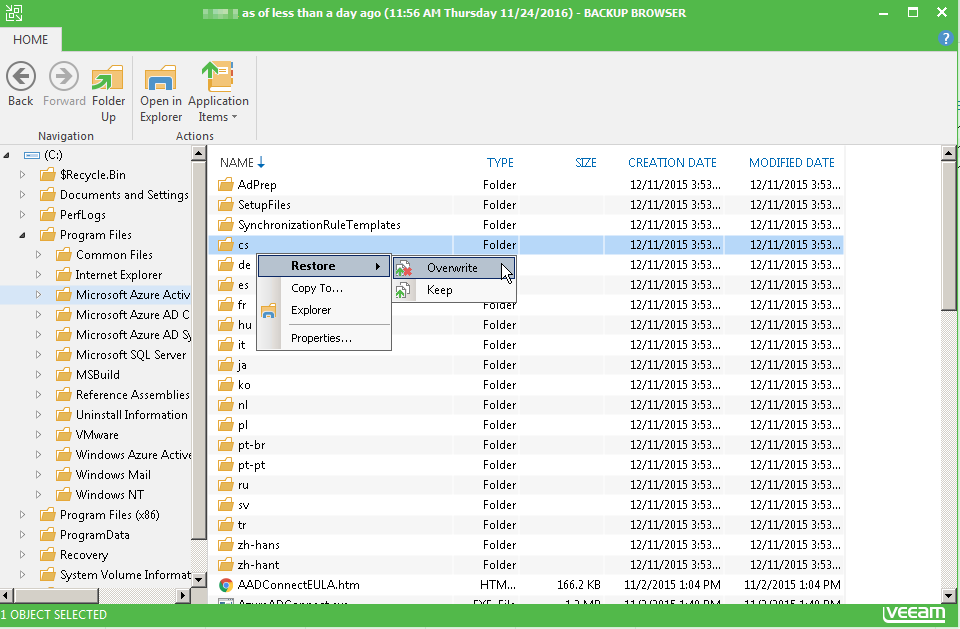This screenshot has height=629, width=960.
Task: Go Folder Up in the ribbon
Action: pyautogui.click(x=108, y=92)
